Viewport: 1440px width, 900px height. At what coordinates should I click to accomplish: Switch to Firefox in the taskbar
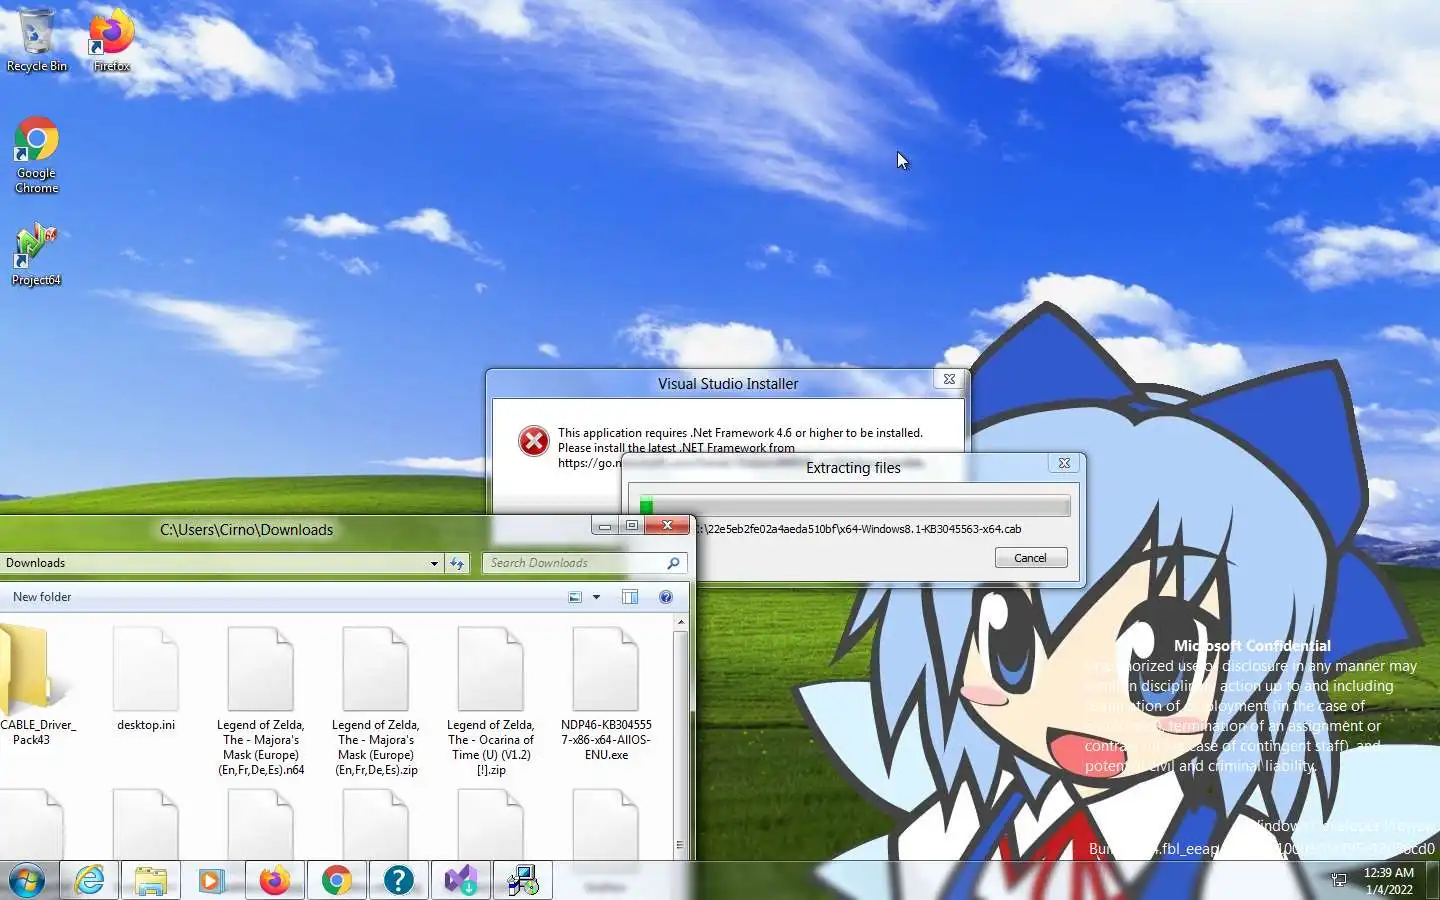coord(274,881)
